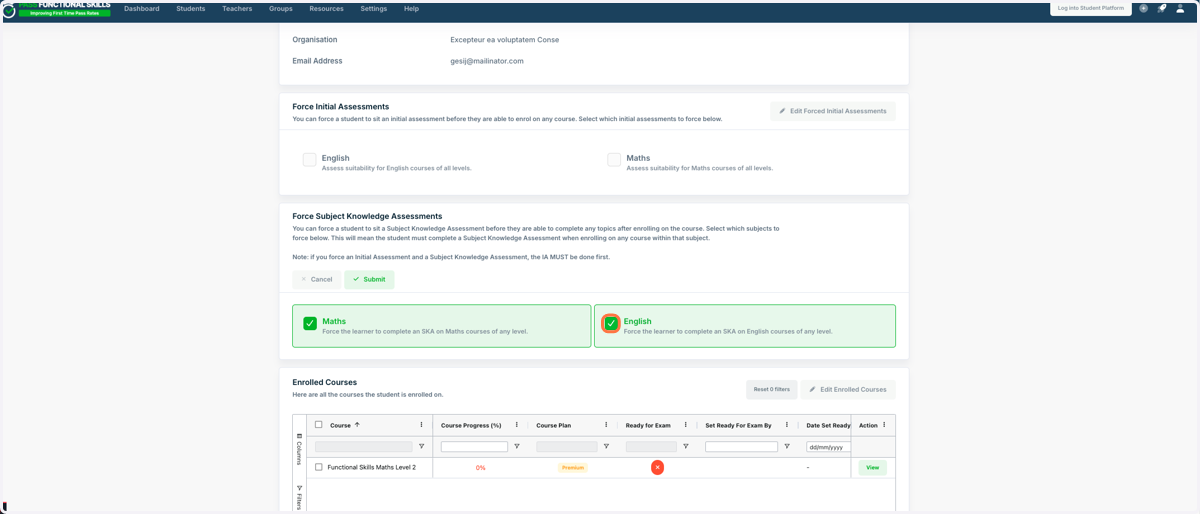
Task: Open the Dashboard menu
Action: tap(142, 9)
